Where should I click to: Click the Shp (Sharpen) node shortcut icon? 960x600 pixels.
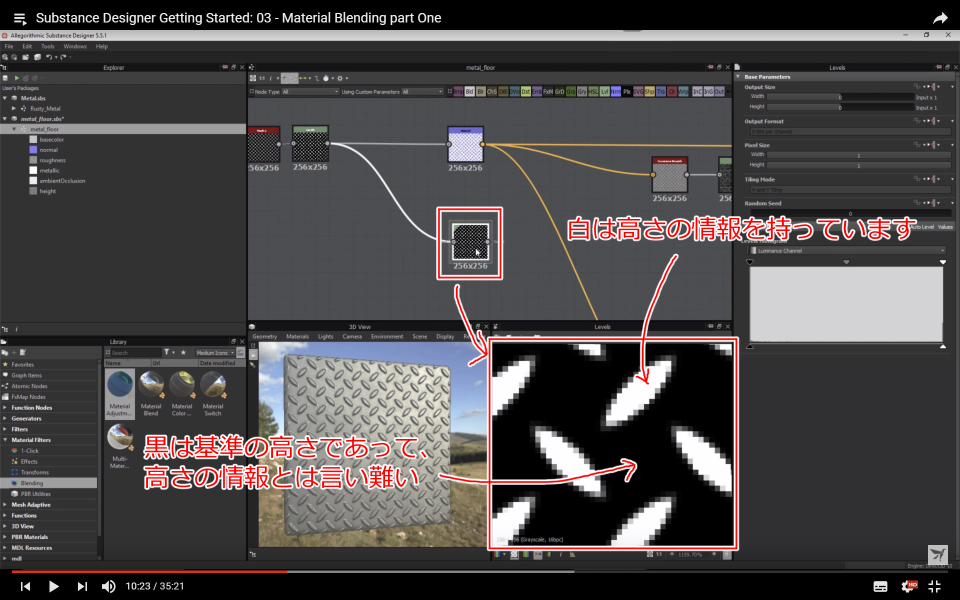[x=650, y=92]
